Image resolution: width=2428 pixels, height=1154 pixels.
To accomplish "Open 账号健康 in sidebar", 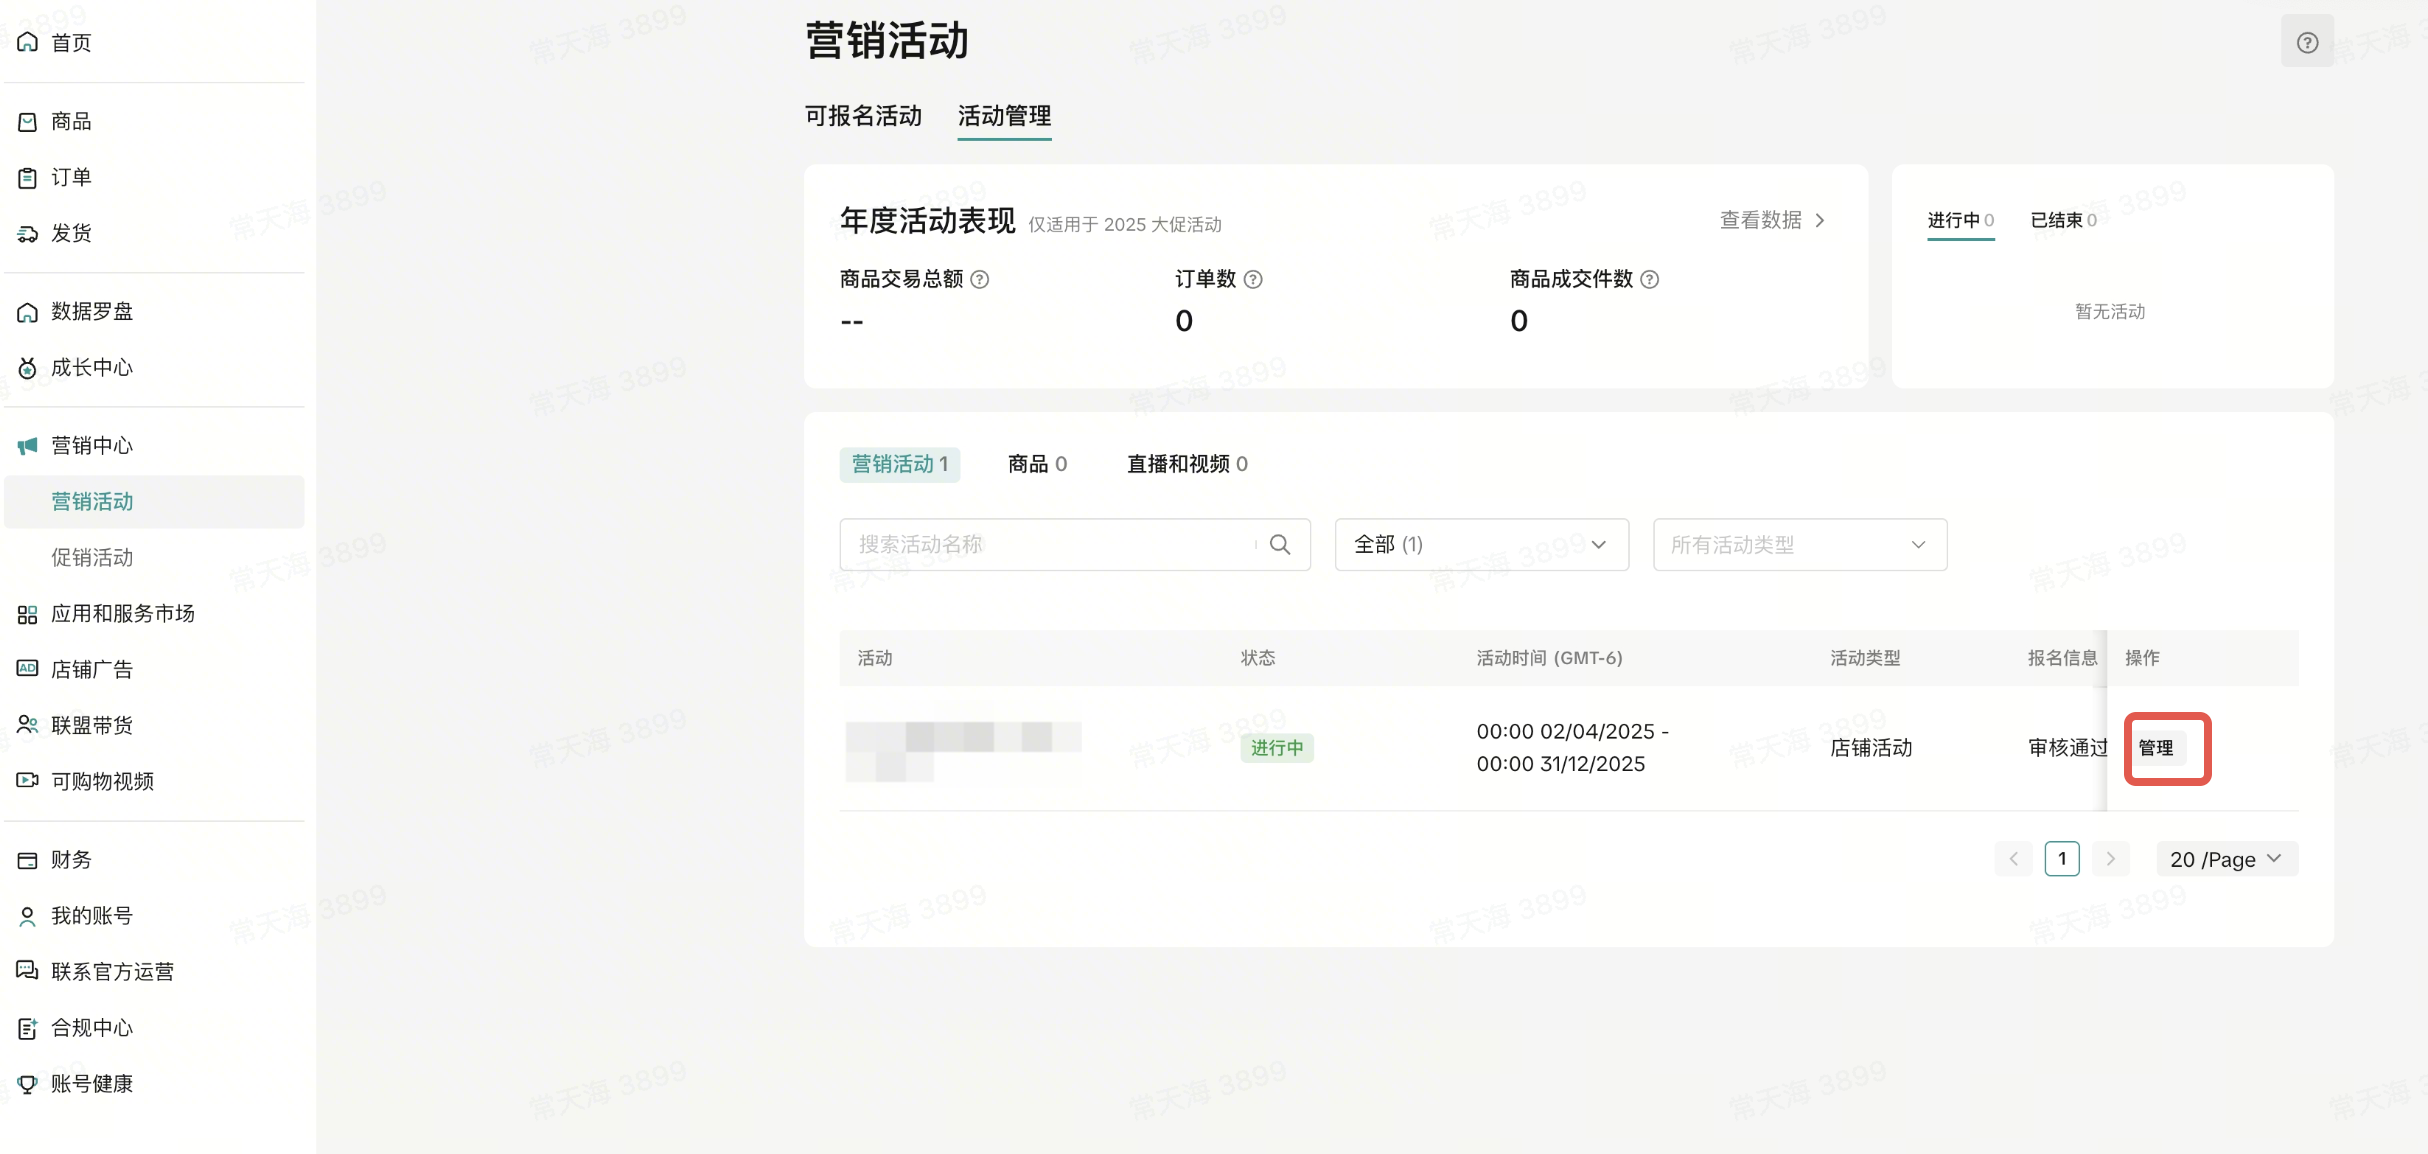I will [91, 1083].
